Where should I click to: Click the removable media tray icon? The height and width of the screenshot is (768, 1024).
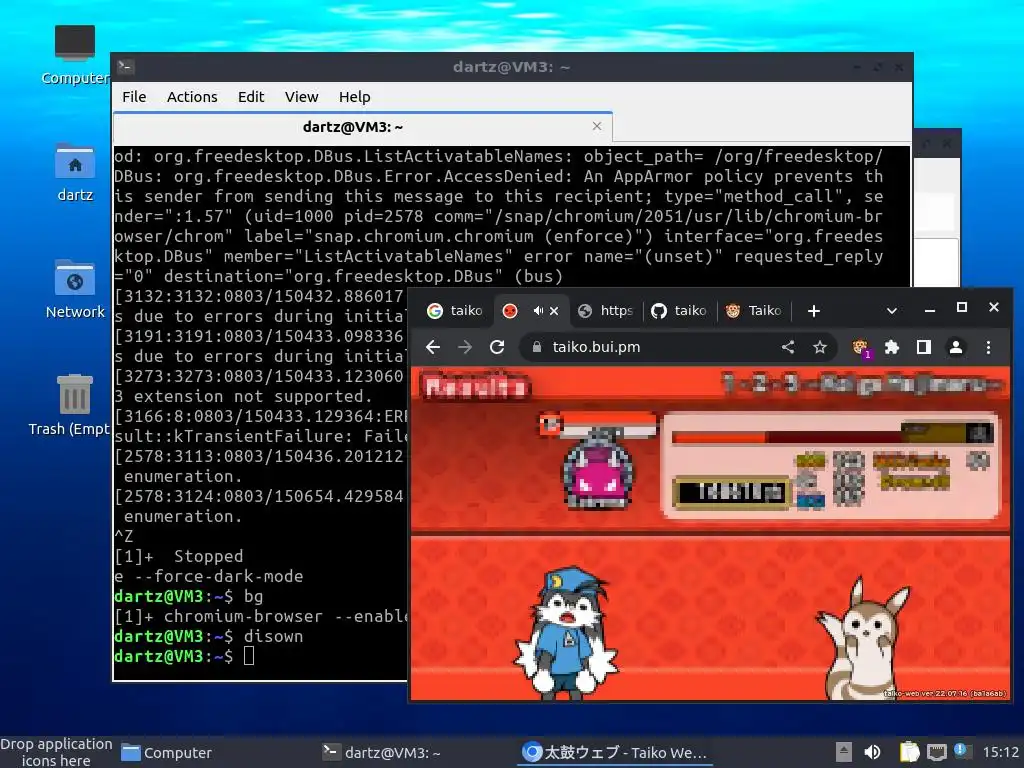pyautogui.click(x=844, y=752)
